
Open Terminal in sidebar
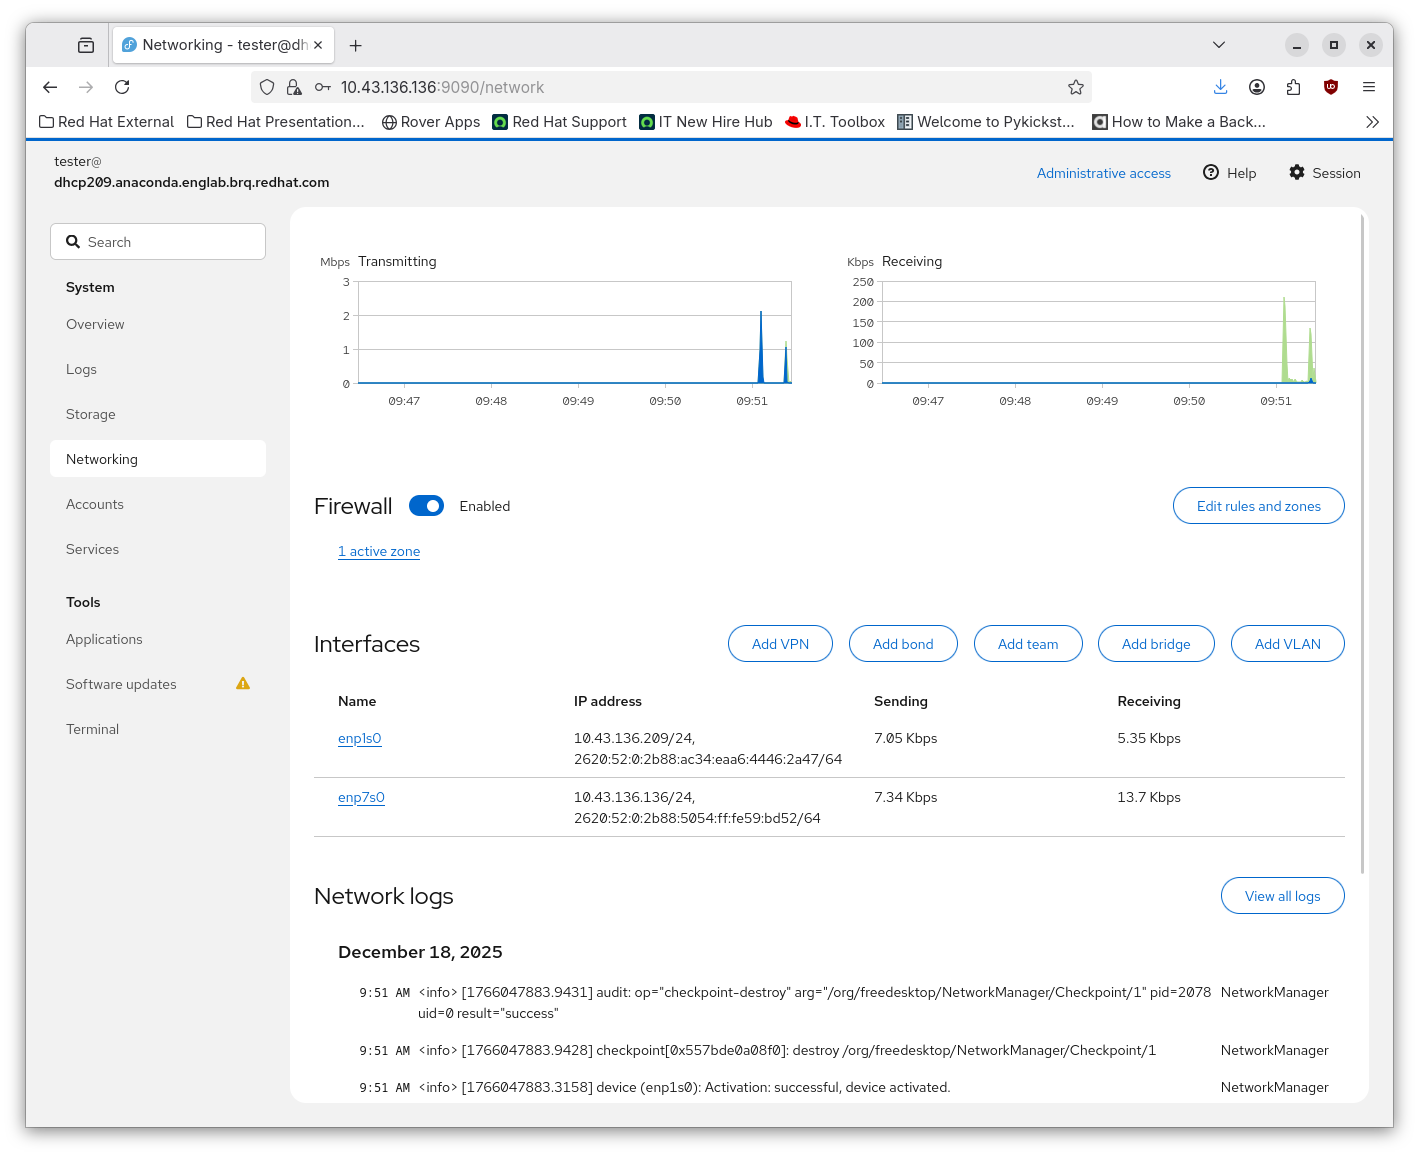pyautogui.click(x=158, y=729)
